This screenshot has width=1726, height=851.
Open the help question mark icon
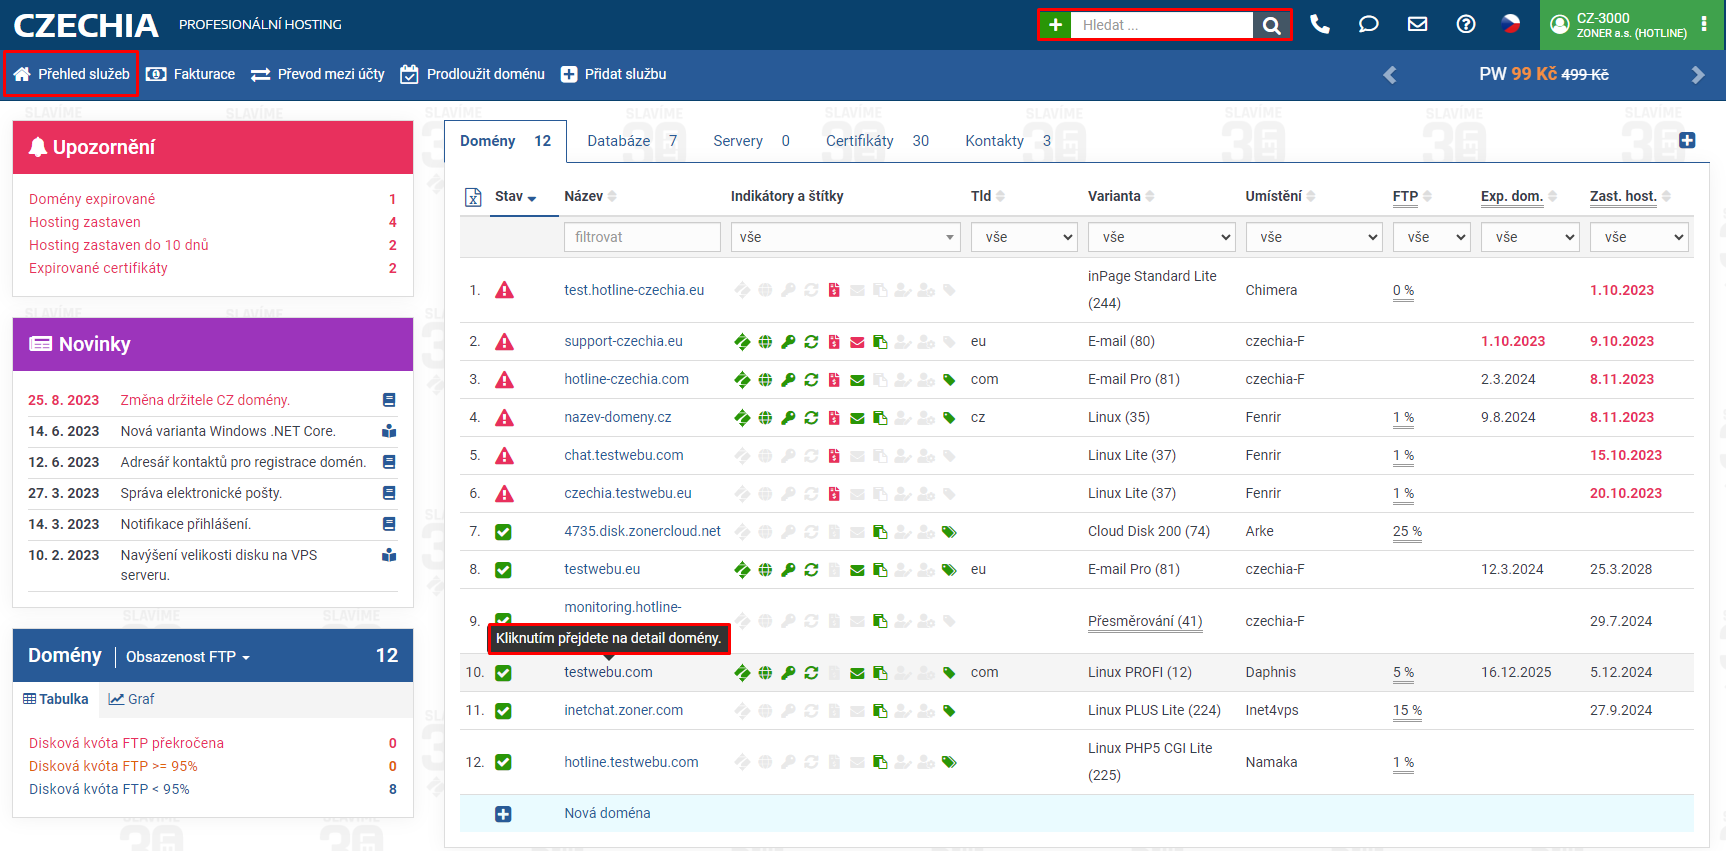(x=1466, y=24)
